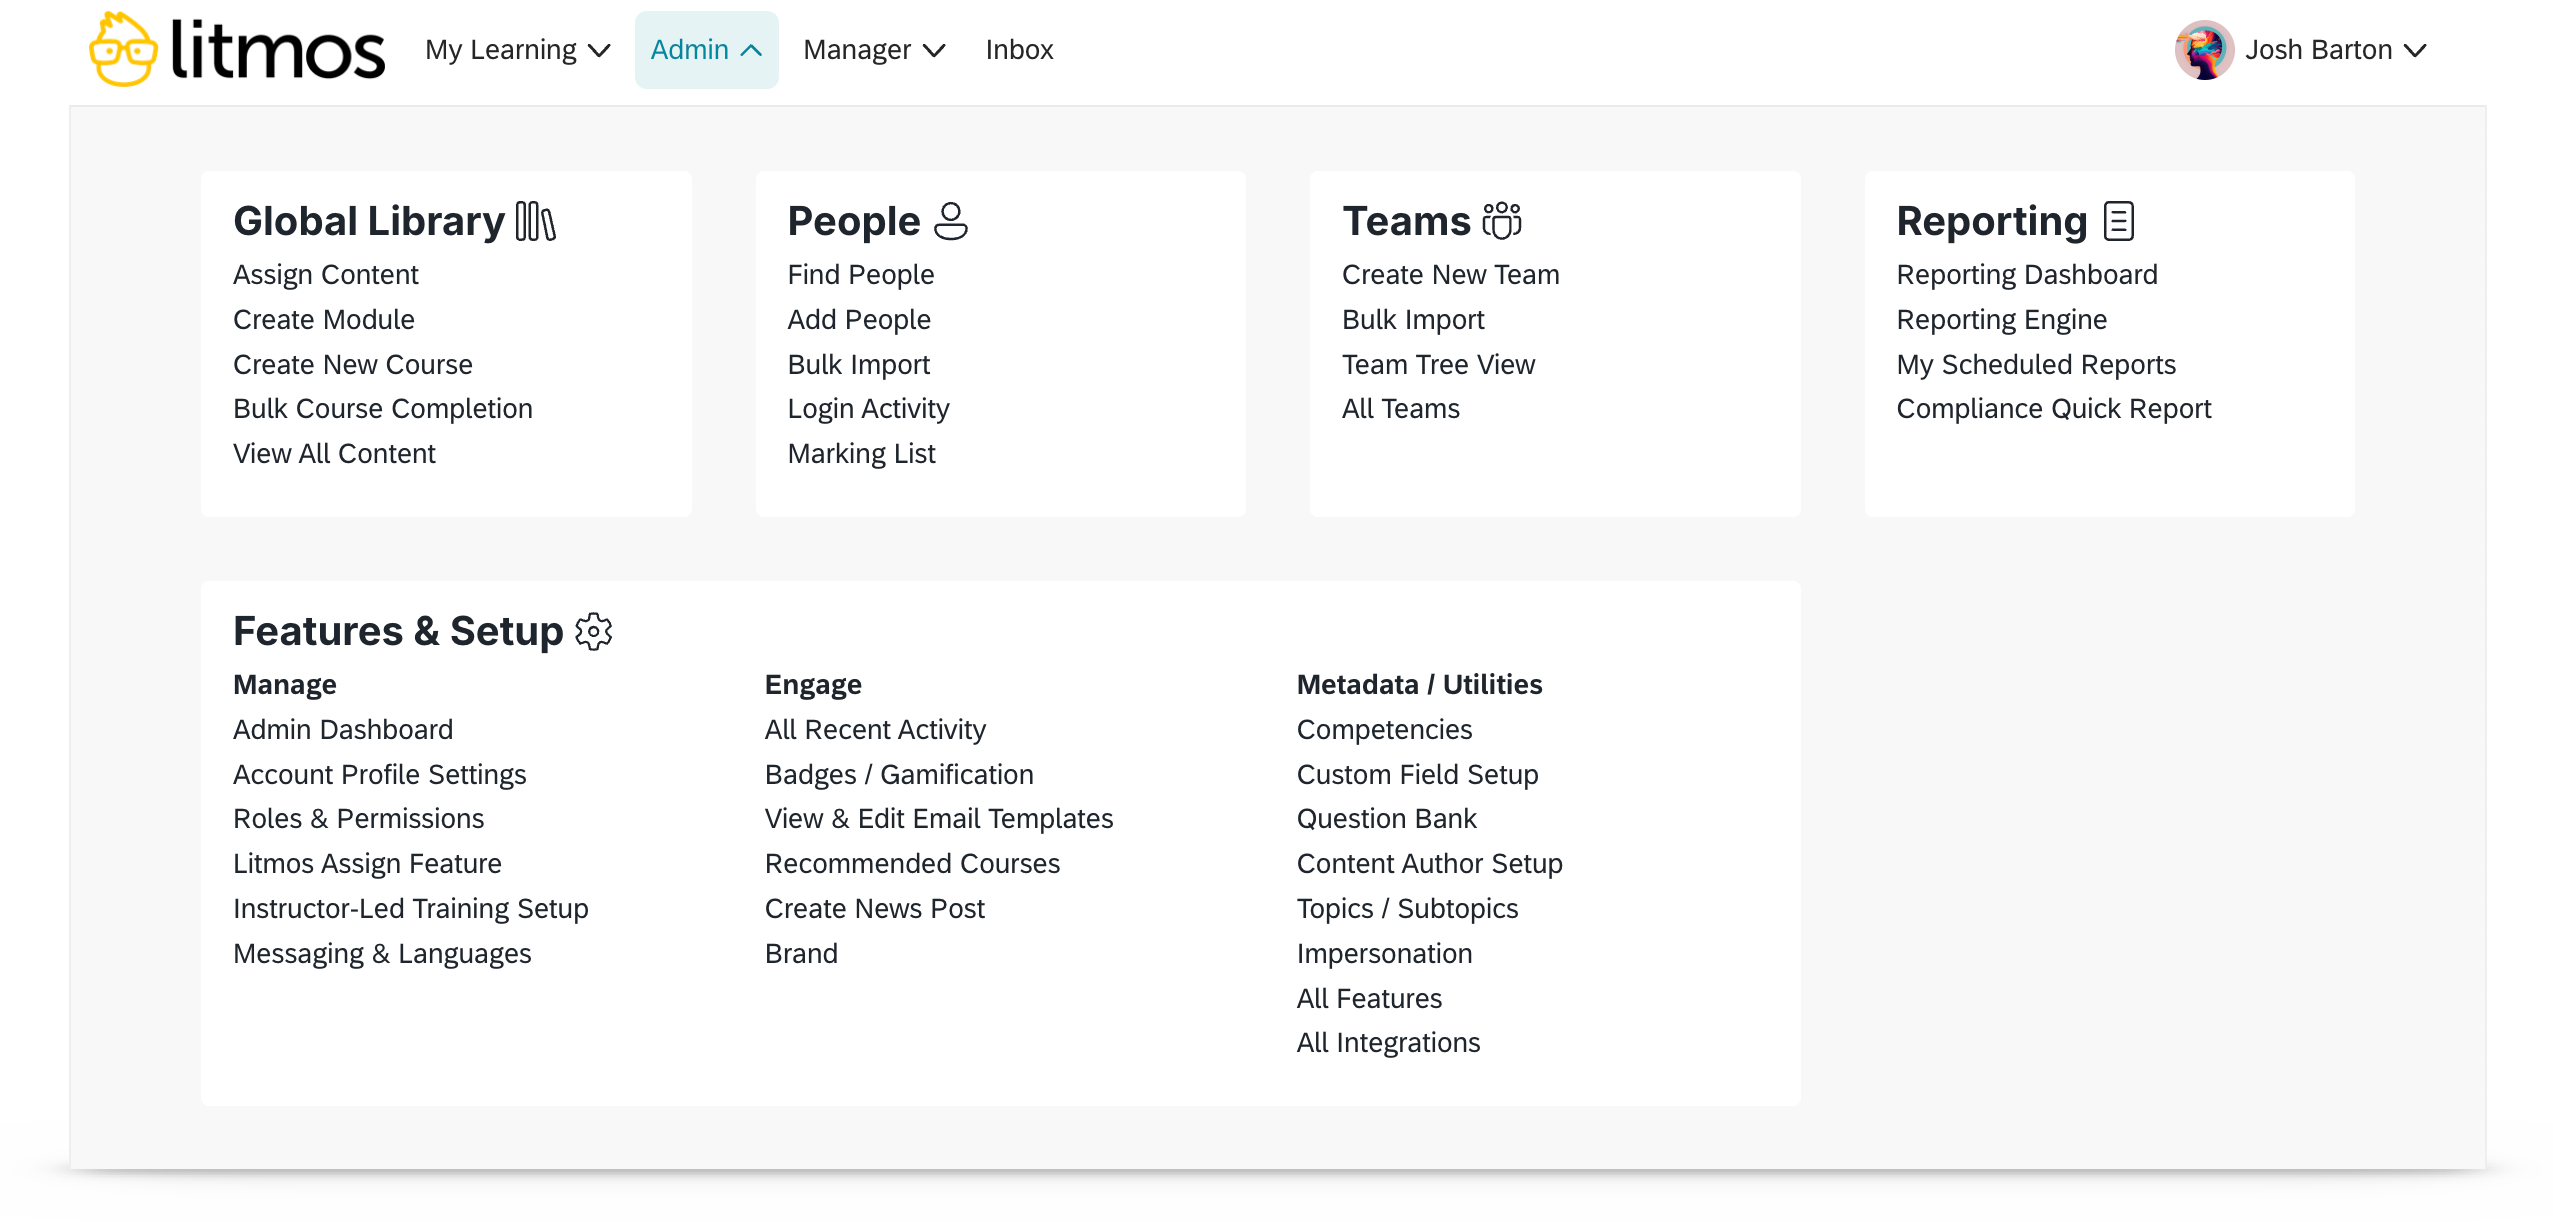Image resolution: width=2553 pixels, height=1222 pixels.
Task: Click View & Edit Email Templates
Action: point(939,818)
